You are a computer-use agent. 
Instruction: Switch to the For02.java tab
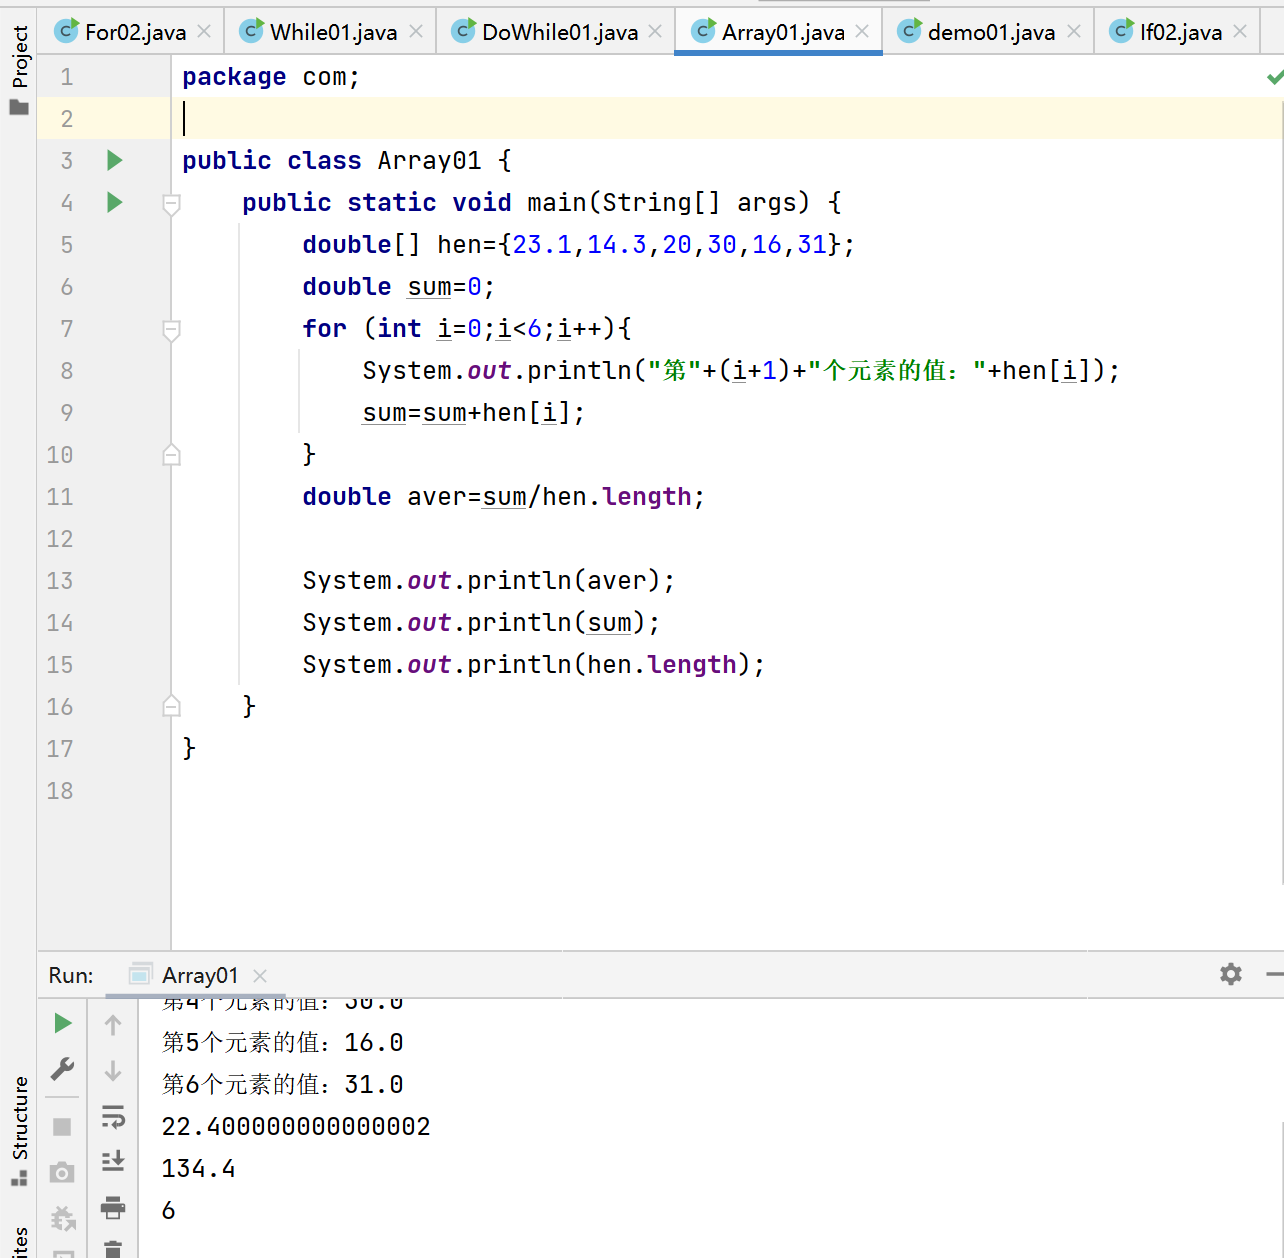click(132, 32)
